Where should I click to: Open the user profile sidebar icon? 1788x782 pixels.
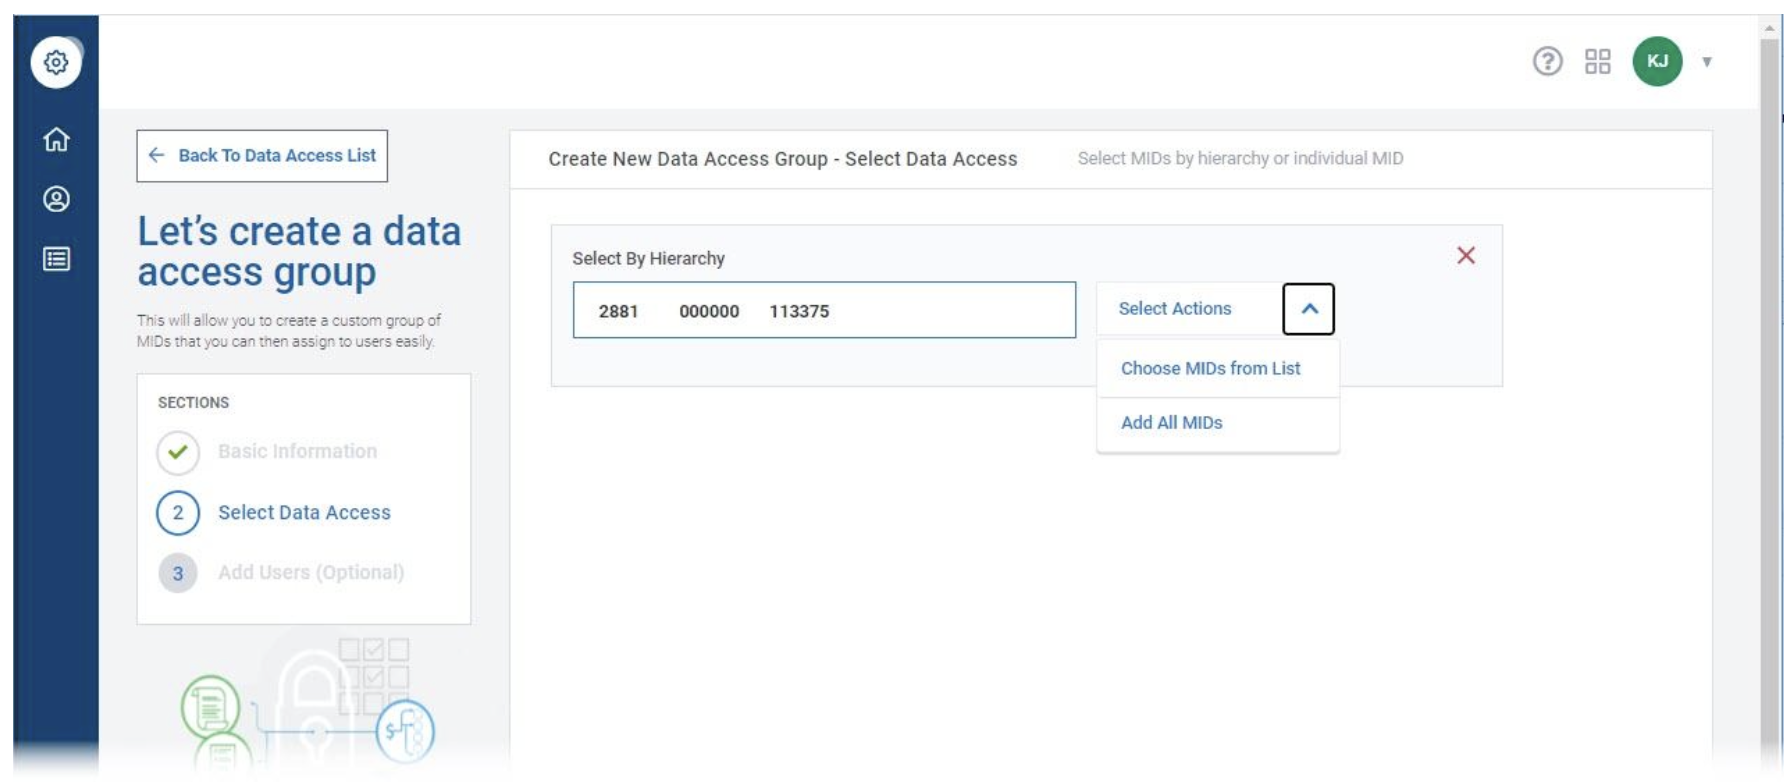click(x=56, y=199)
